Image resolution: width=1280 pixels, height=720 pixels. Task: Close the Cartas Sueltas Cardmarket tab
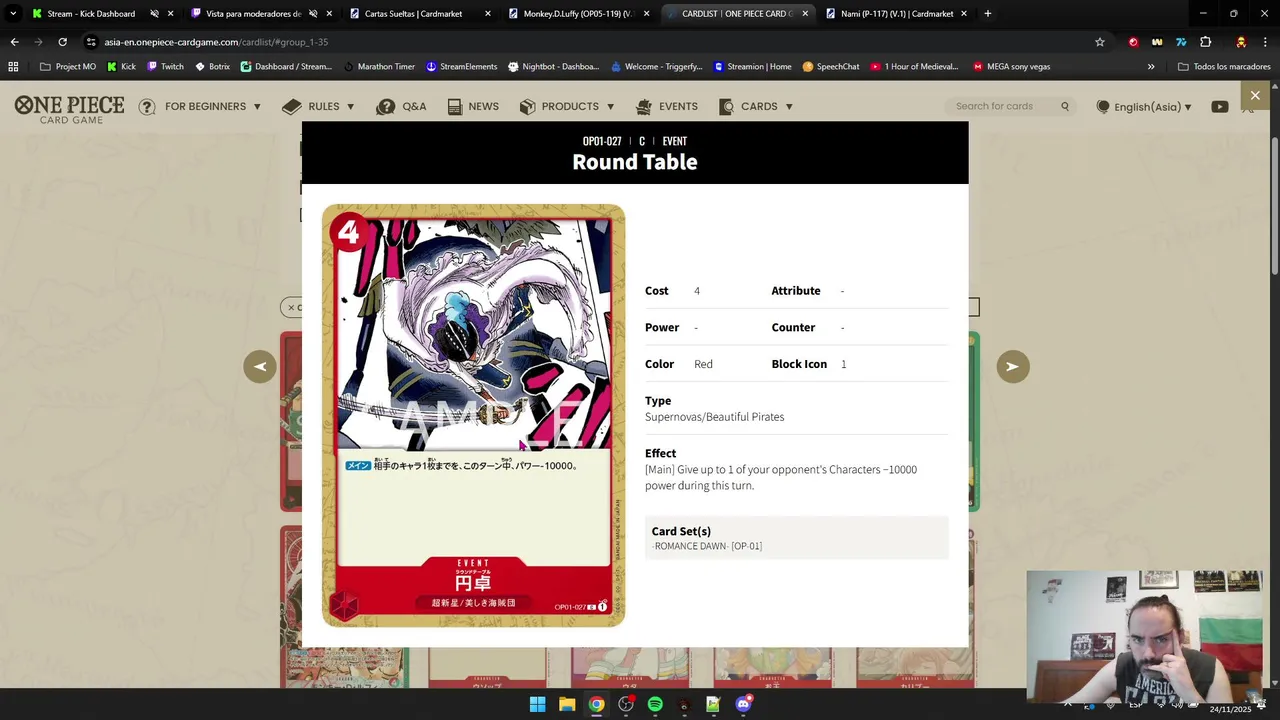[x=488, y=14]
